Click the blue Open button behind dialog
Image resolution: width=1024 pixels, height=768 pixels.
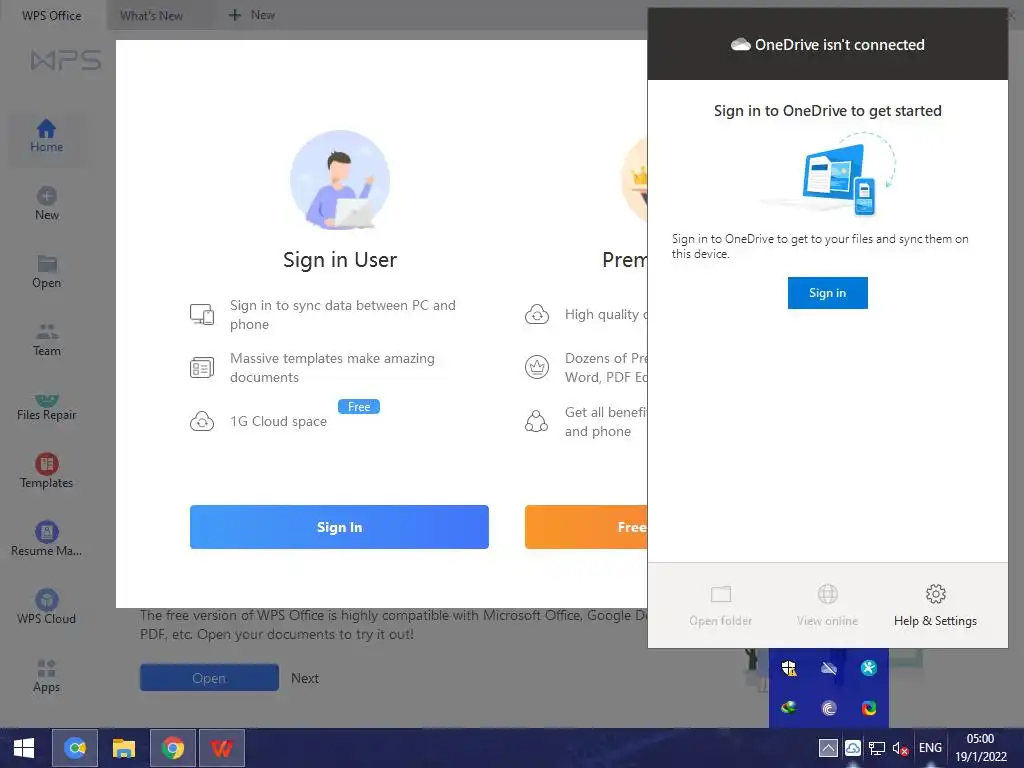pyautogui.click(x=209, y=678)
